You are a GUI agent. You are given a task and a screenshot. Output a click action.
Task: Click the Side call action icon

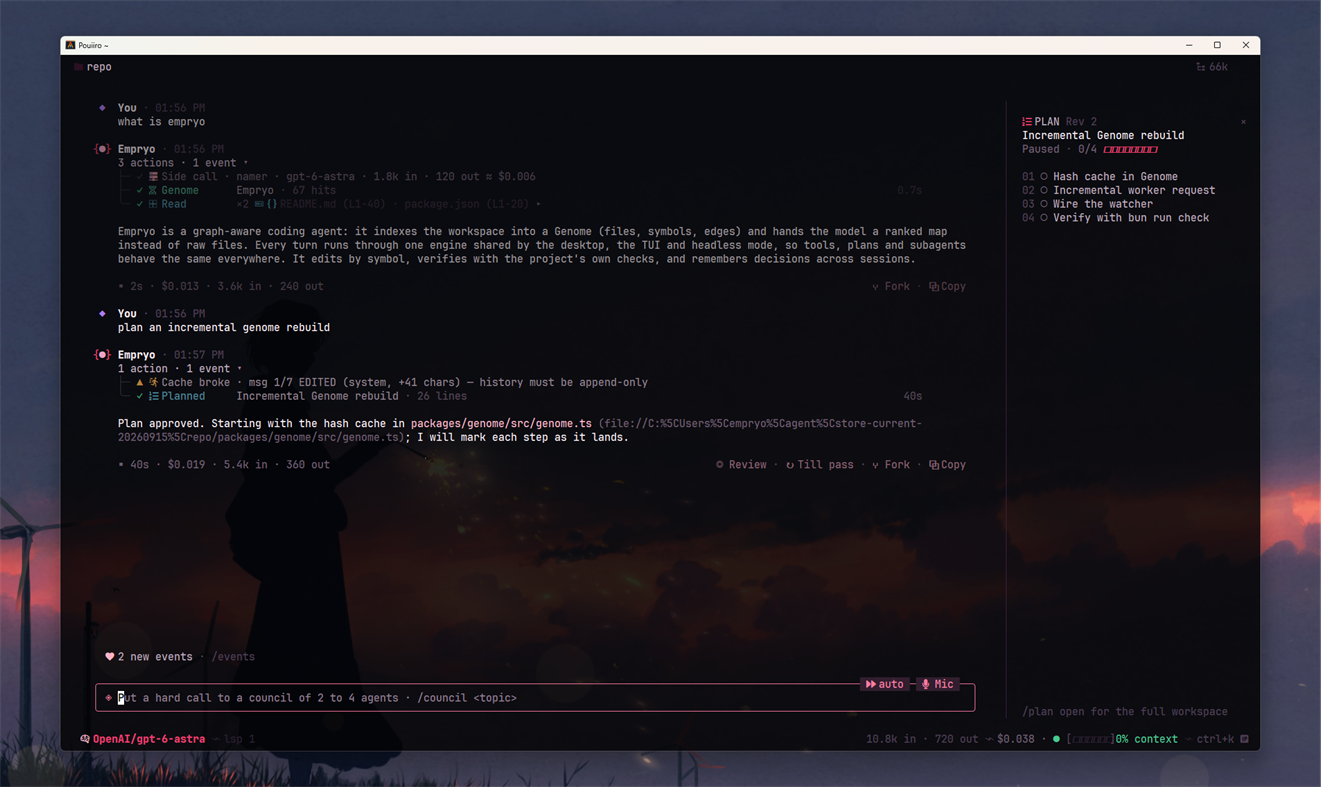tap(153, 177)
